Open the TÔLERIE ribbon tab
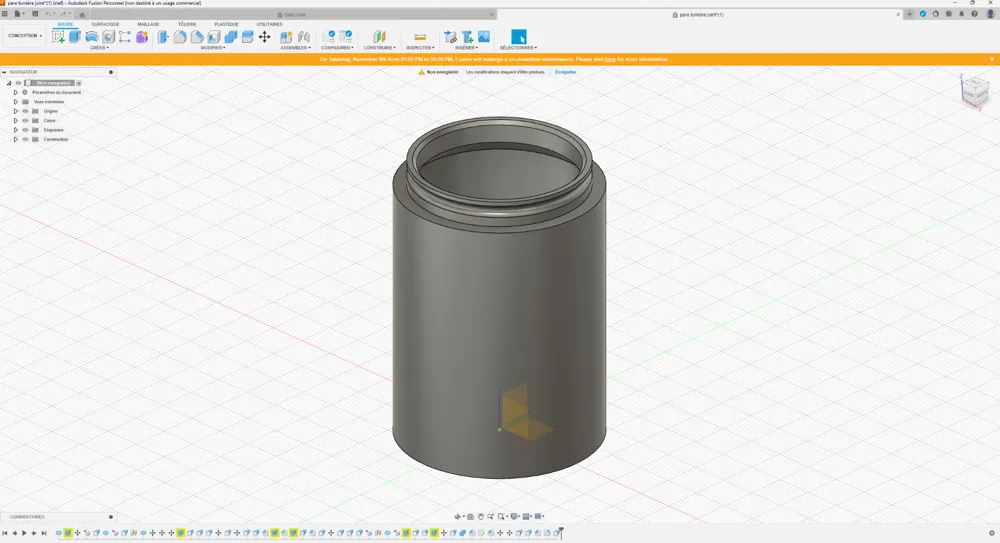 (x=187, y=24)
